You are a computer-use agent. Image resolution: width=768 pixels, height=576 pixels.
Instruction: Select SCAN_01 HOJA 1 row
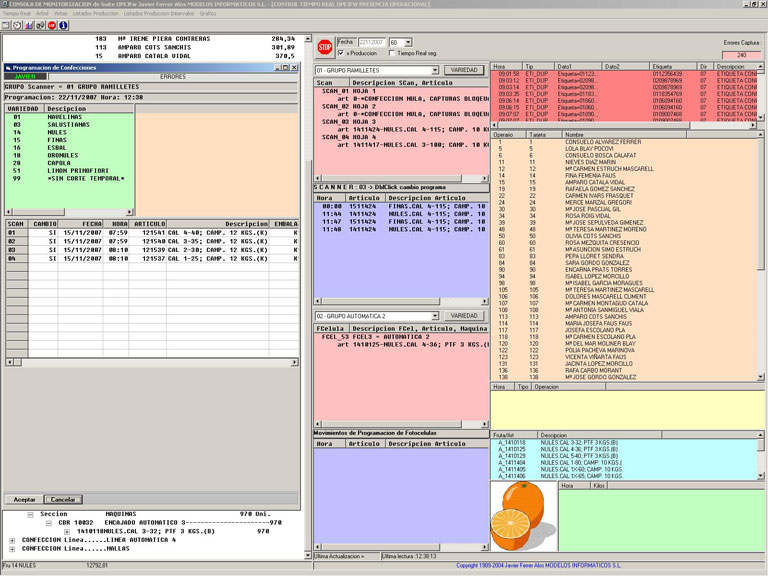click(x=401, y=91)
